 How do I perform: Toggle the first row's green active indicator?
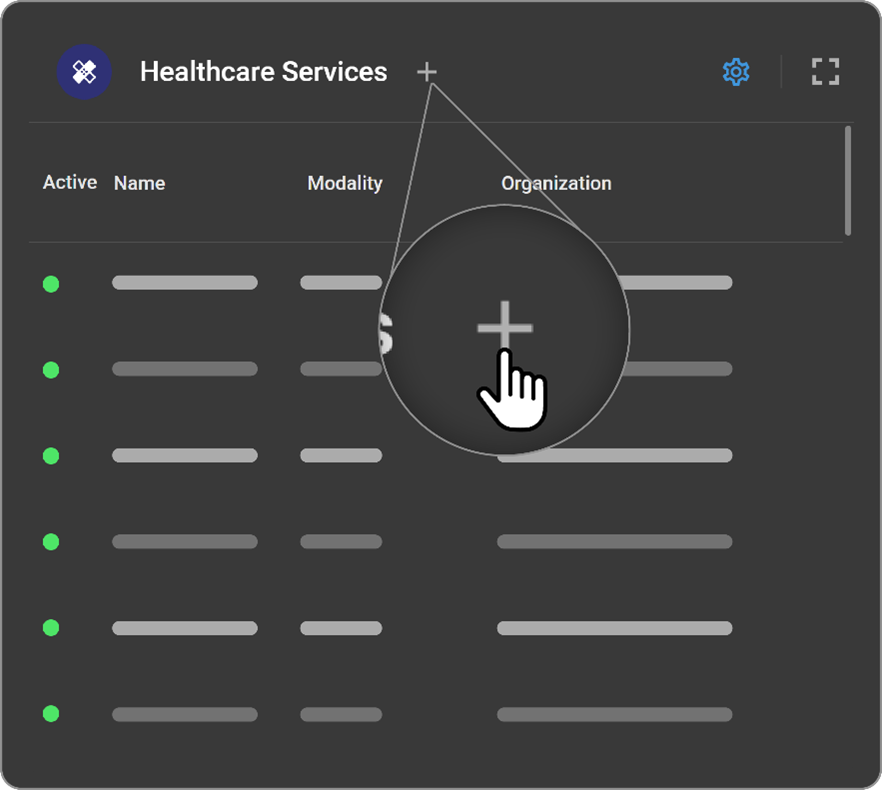tap(50, 282)
